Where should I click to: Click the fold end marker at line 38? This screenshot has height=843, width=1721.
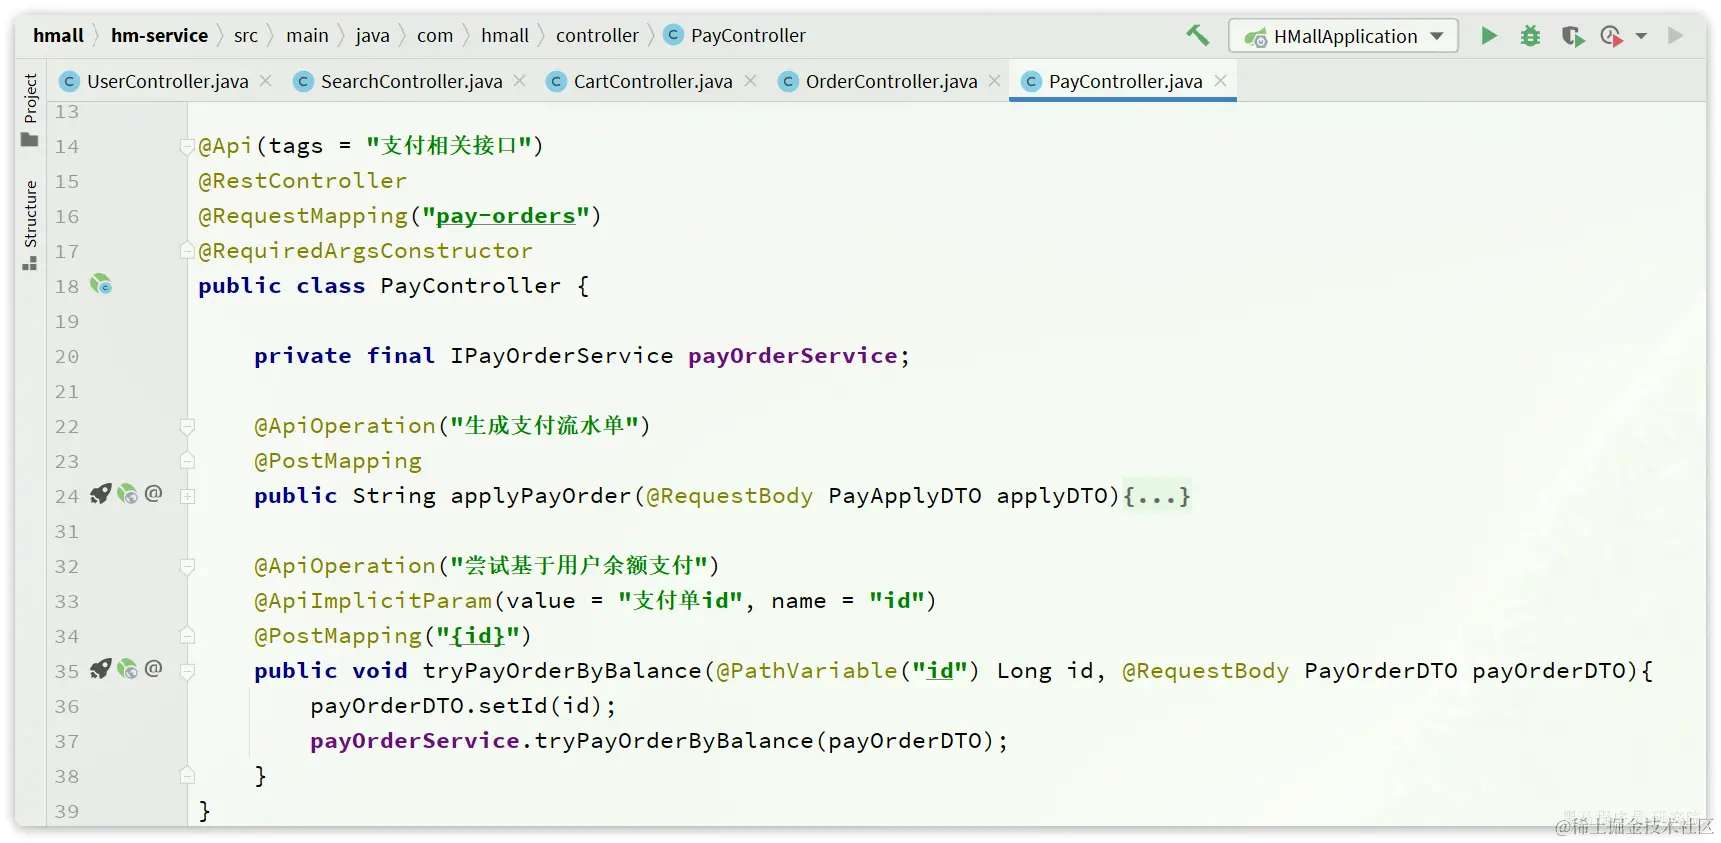pyautogui.click(x=187, y=776)
